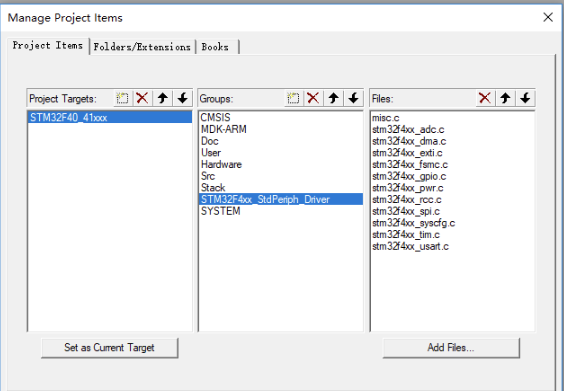
Task: Close the Manage Project Items dialog
Action: [x=548, y=17]
